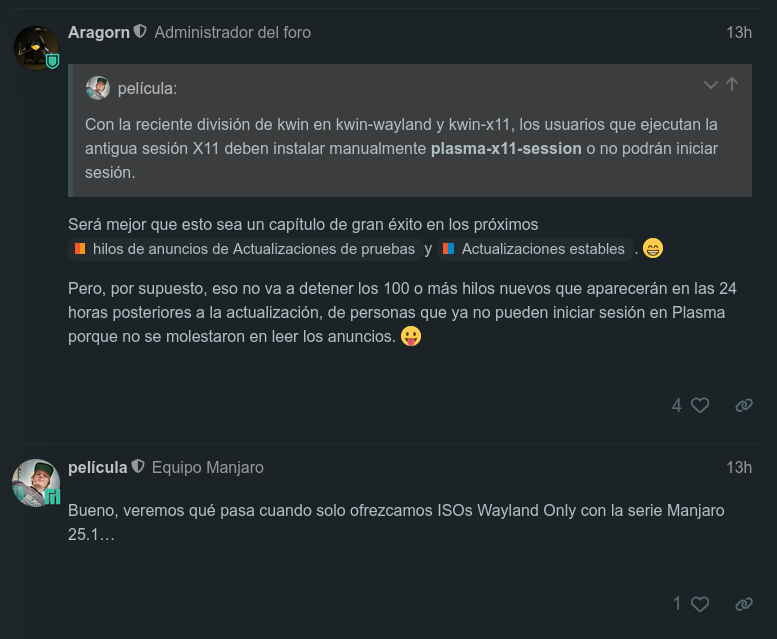
Task: Like película's post with the heart icon
Action: click(700, 604)
